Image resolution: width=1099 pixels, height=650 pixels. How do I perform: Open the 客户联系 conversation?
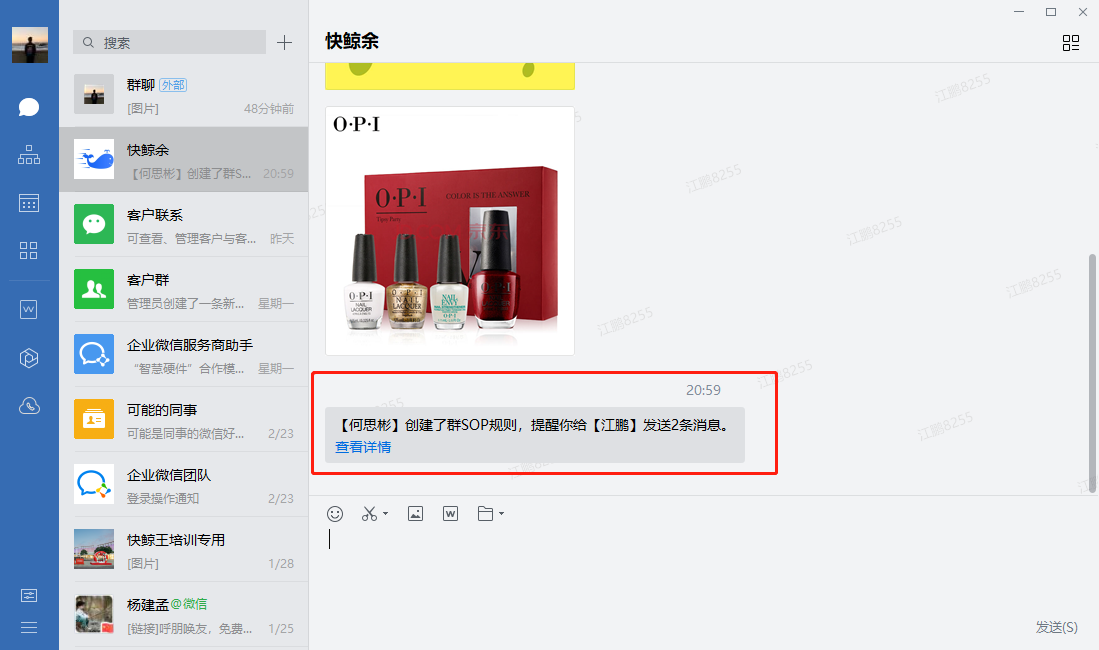[184, 224]
